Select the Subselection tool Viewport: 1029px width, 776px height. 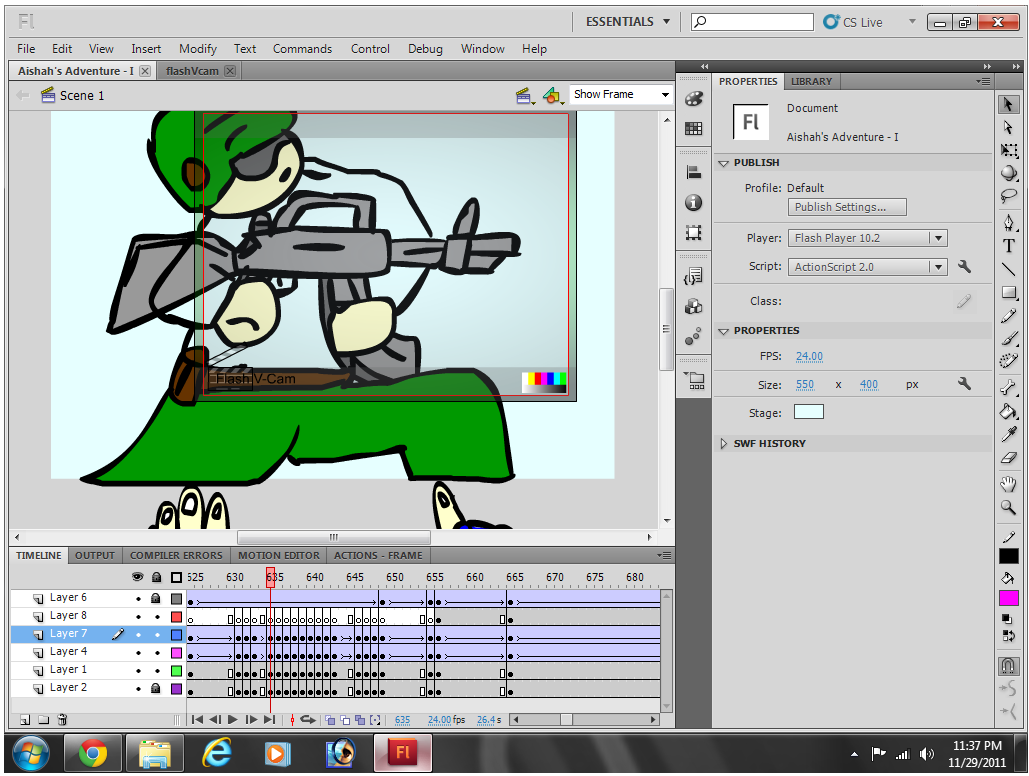1009,127
